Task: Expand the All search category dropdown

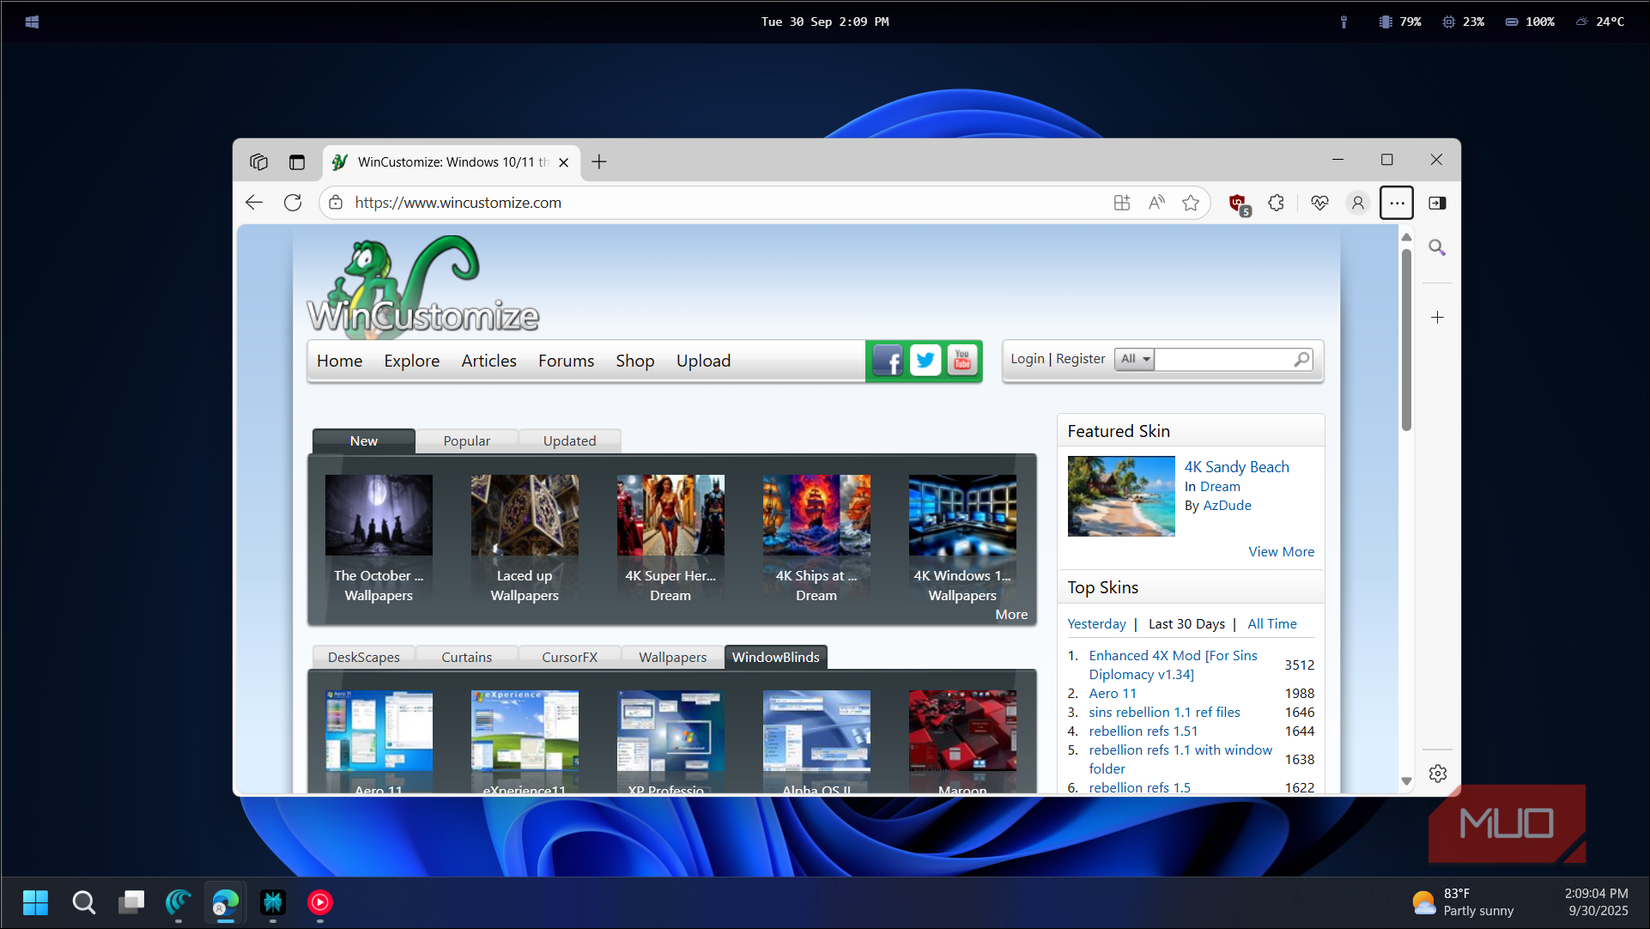Action: pos(1135,359)
